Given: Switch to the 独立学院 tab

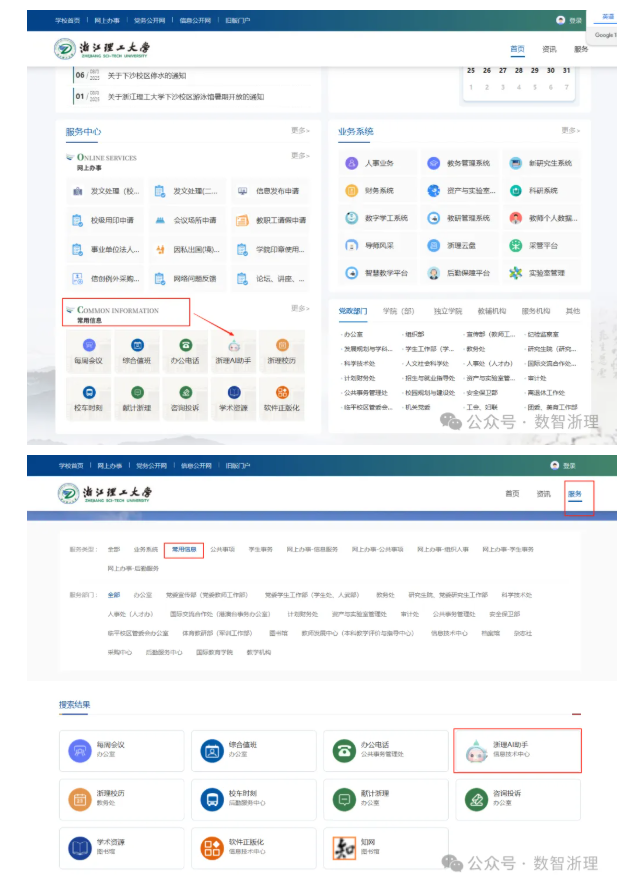Looking at the screenshot, I should (448, 311).
